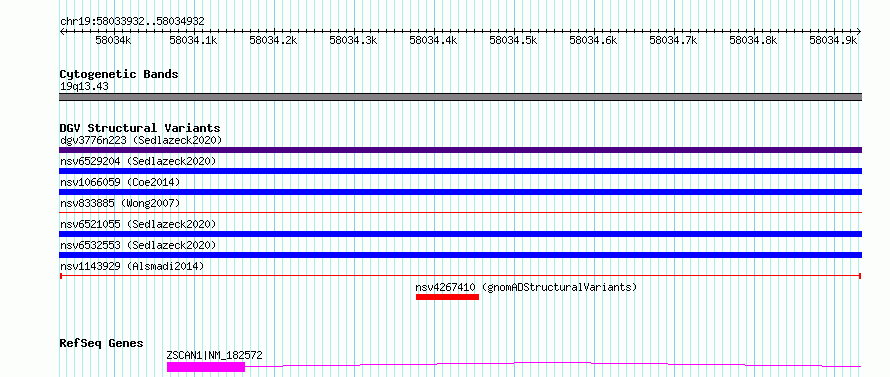Select the magenta ZSCAN1 exon block
Image resolution: width=890 pixels, height=377 pixels.
(205, 367)
